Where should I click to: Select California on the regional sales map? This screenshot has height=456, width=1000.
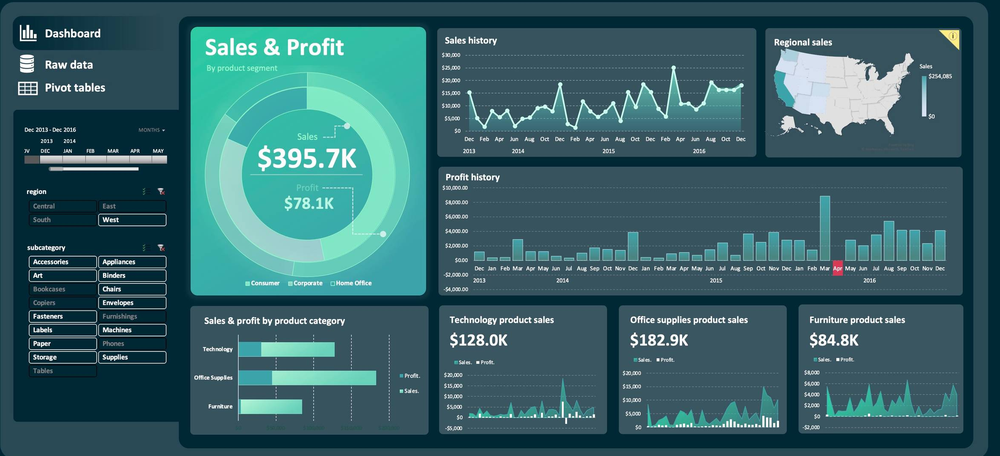[782, 91]
